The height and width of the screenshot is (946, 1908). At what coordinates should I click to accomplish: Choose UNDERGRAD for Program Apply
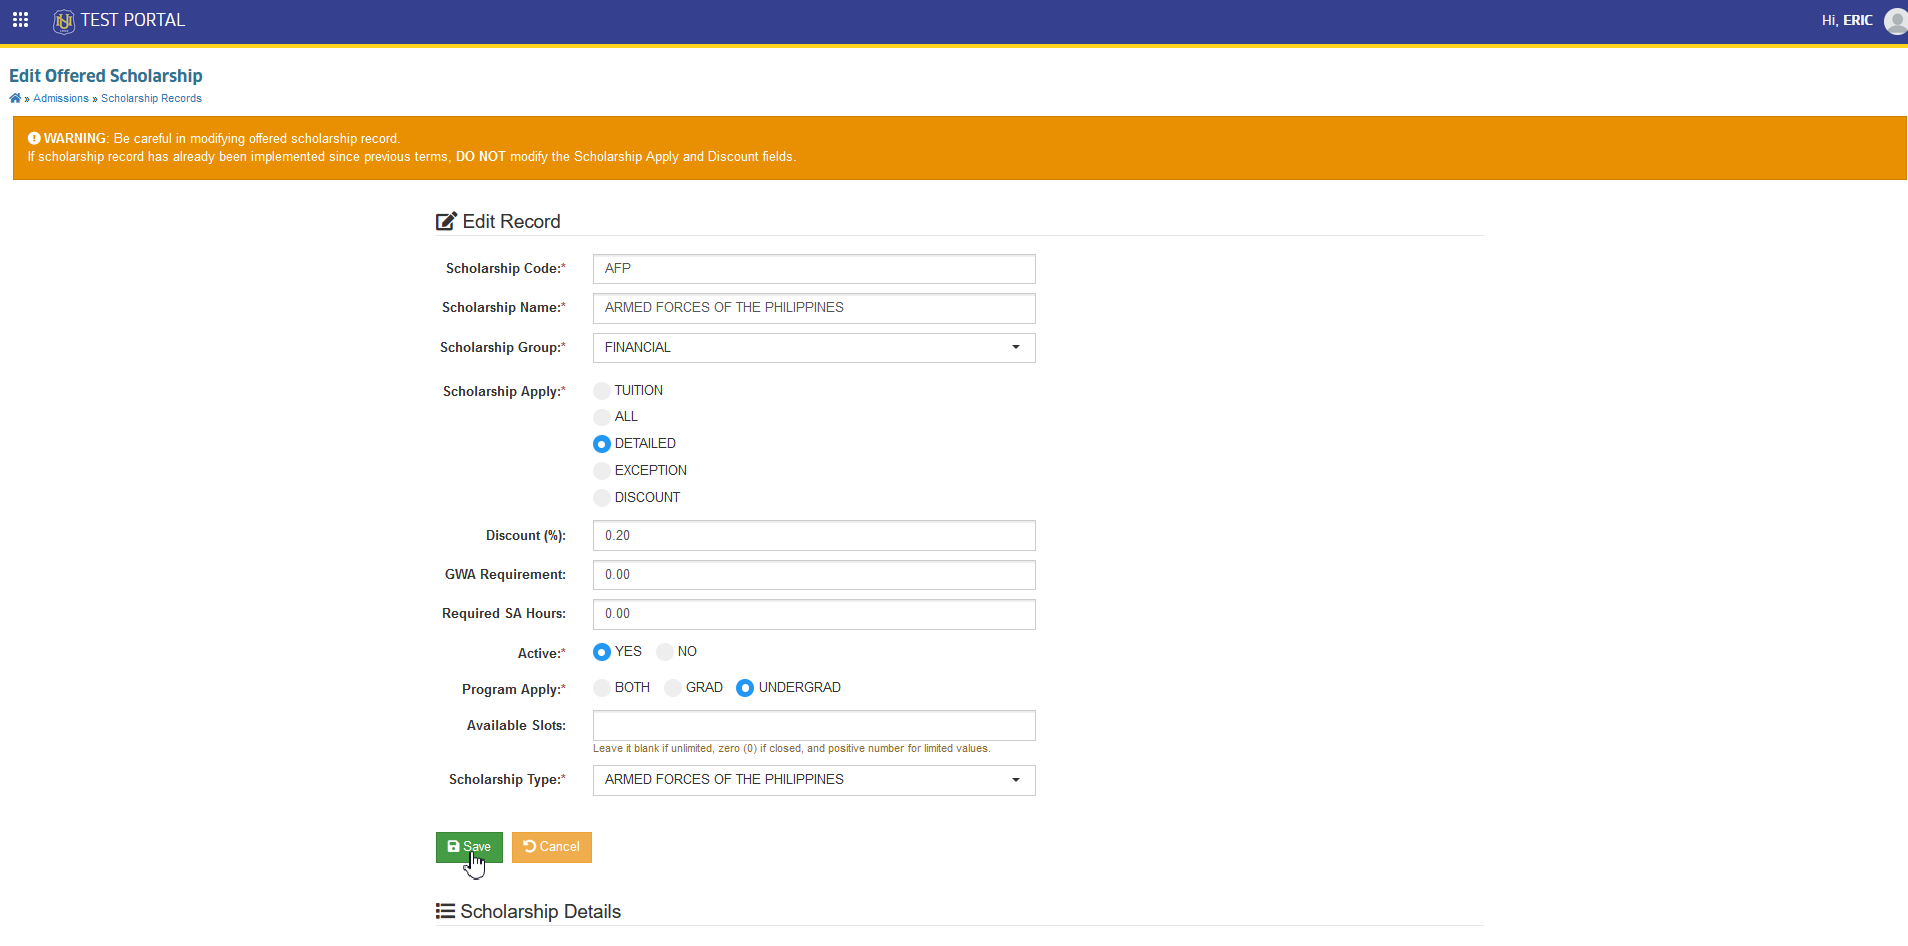click(x=745, y=688)
